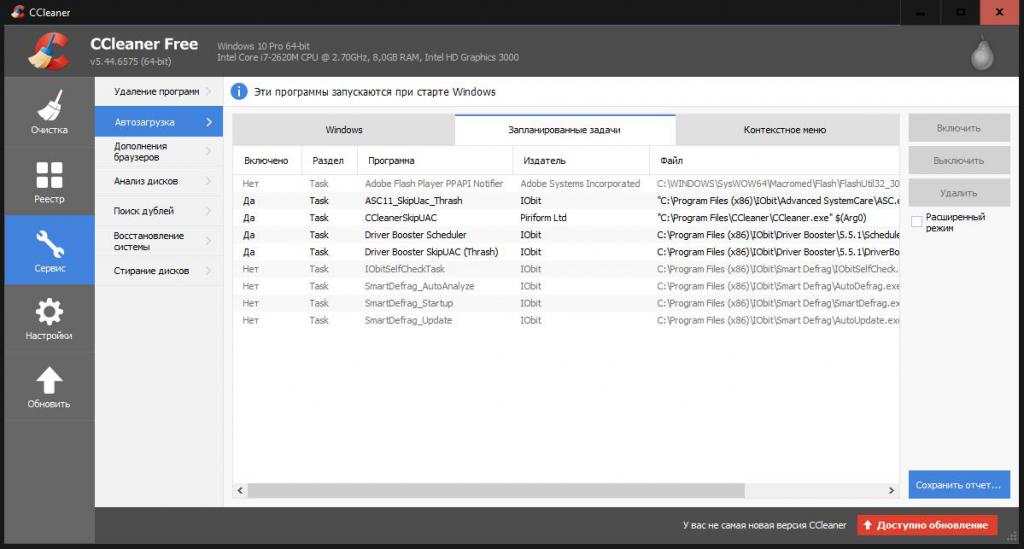Select the CCleanerSkipUAC task
Screen dimensions: 1024x549
coord(566,217)
